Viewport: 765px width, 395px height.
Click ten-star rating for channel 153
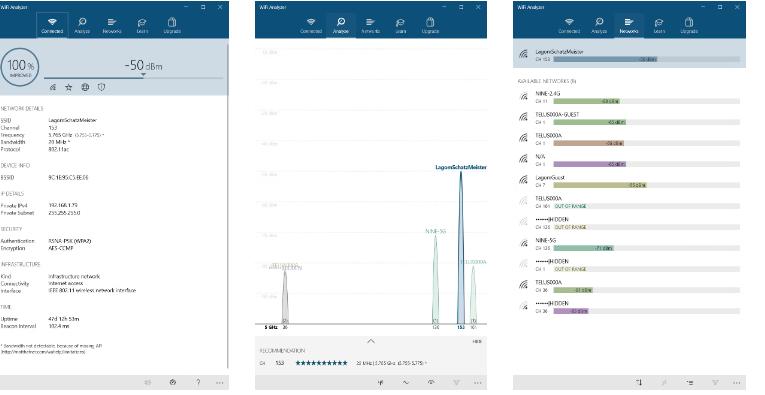click(322, 363)
